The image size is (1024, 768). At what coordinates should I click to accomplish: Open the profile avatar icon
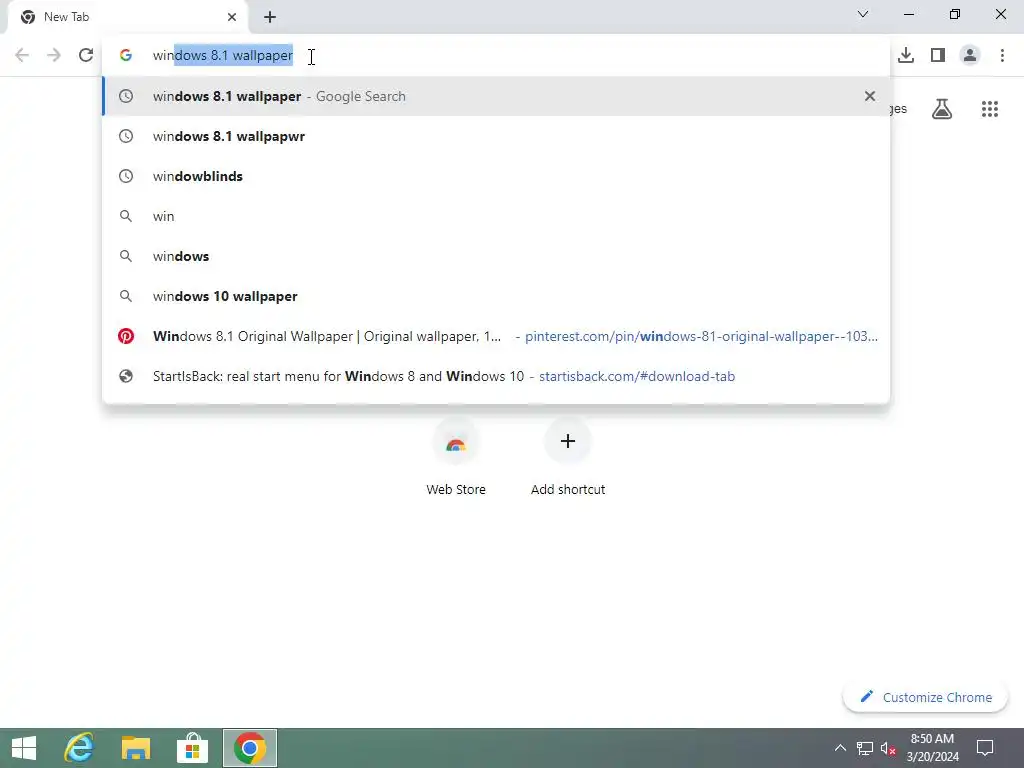[x=970, y=55]
